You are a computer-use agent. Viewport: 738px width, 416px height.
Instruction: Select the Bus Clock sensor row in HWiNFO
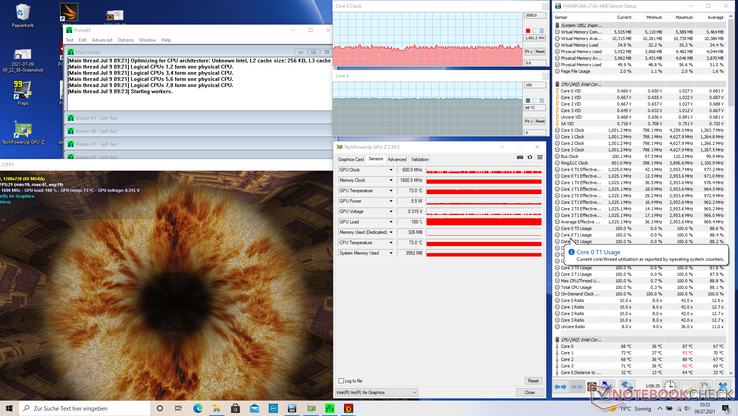click(x=641, y=156)
